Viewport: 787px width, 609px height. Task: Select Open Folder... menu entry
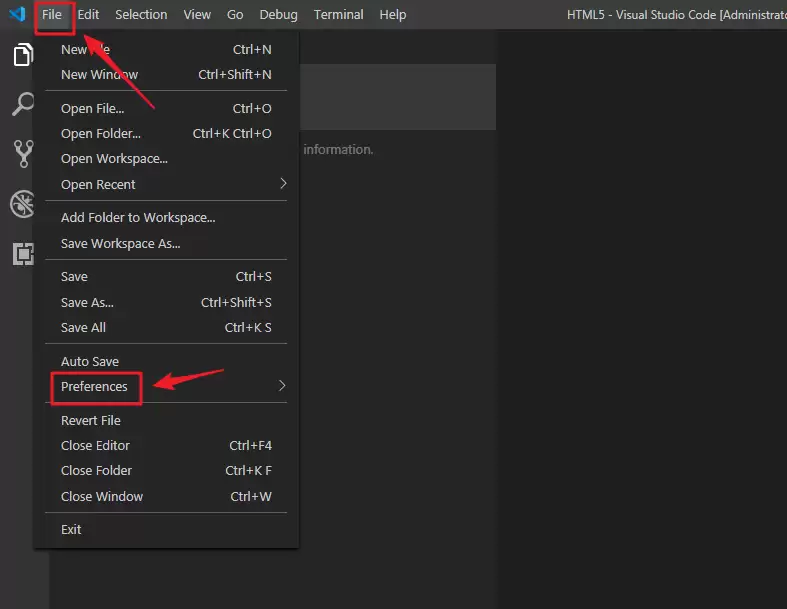click(x=101, y=133)
